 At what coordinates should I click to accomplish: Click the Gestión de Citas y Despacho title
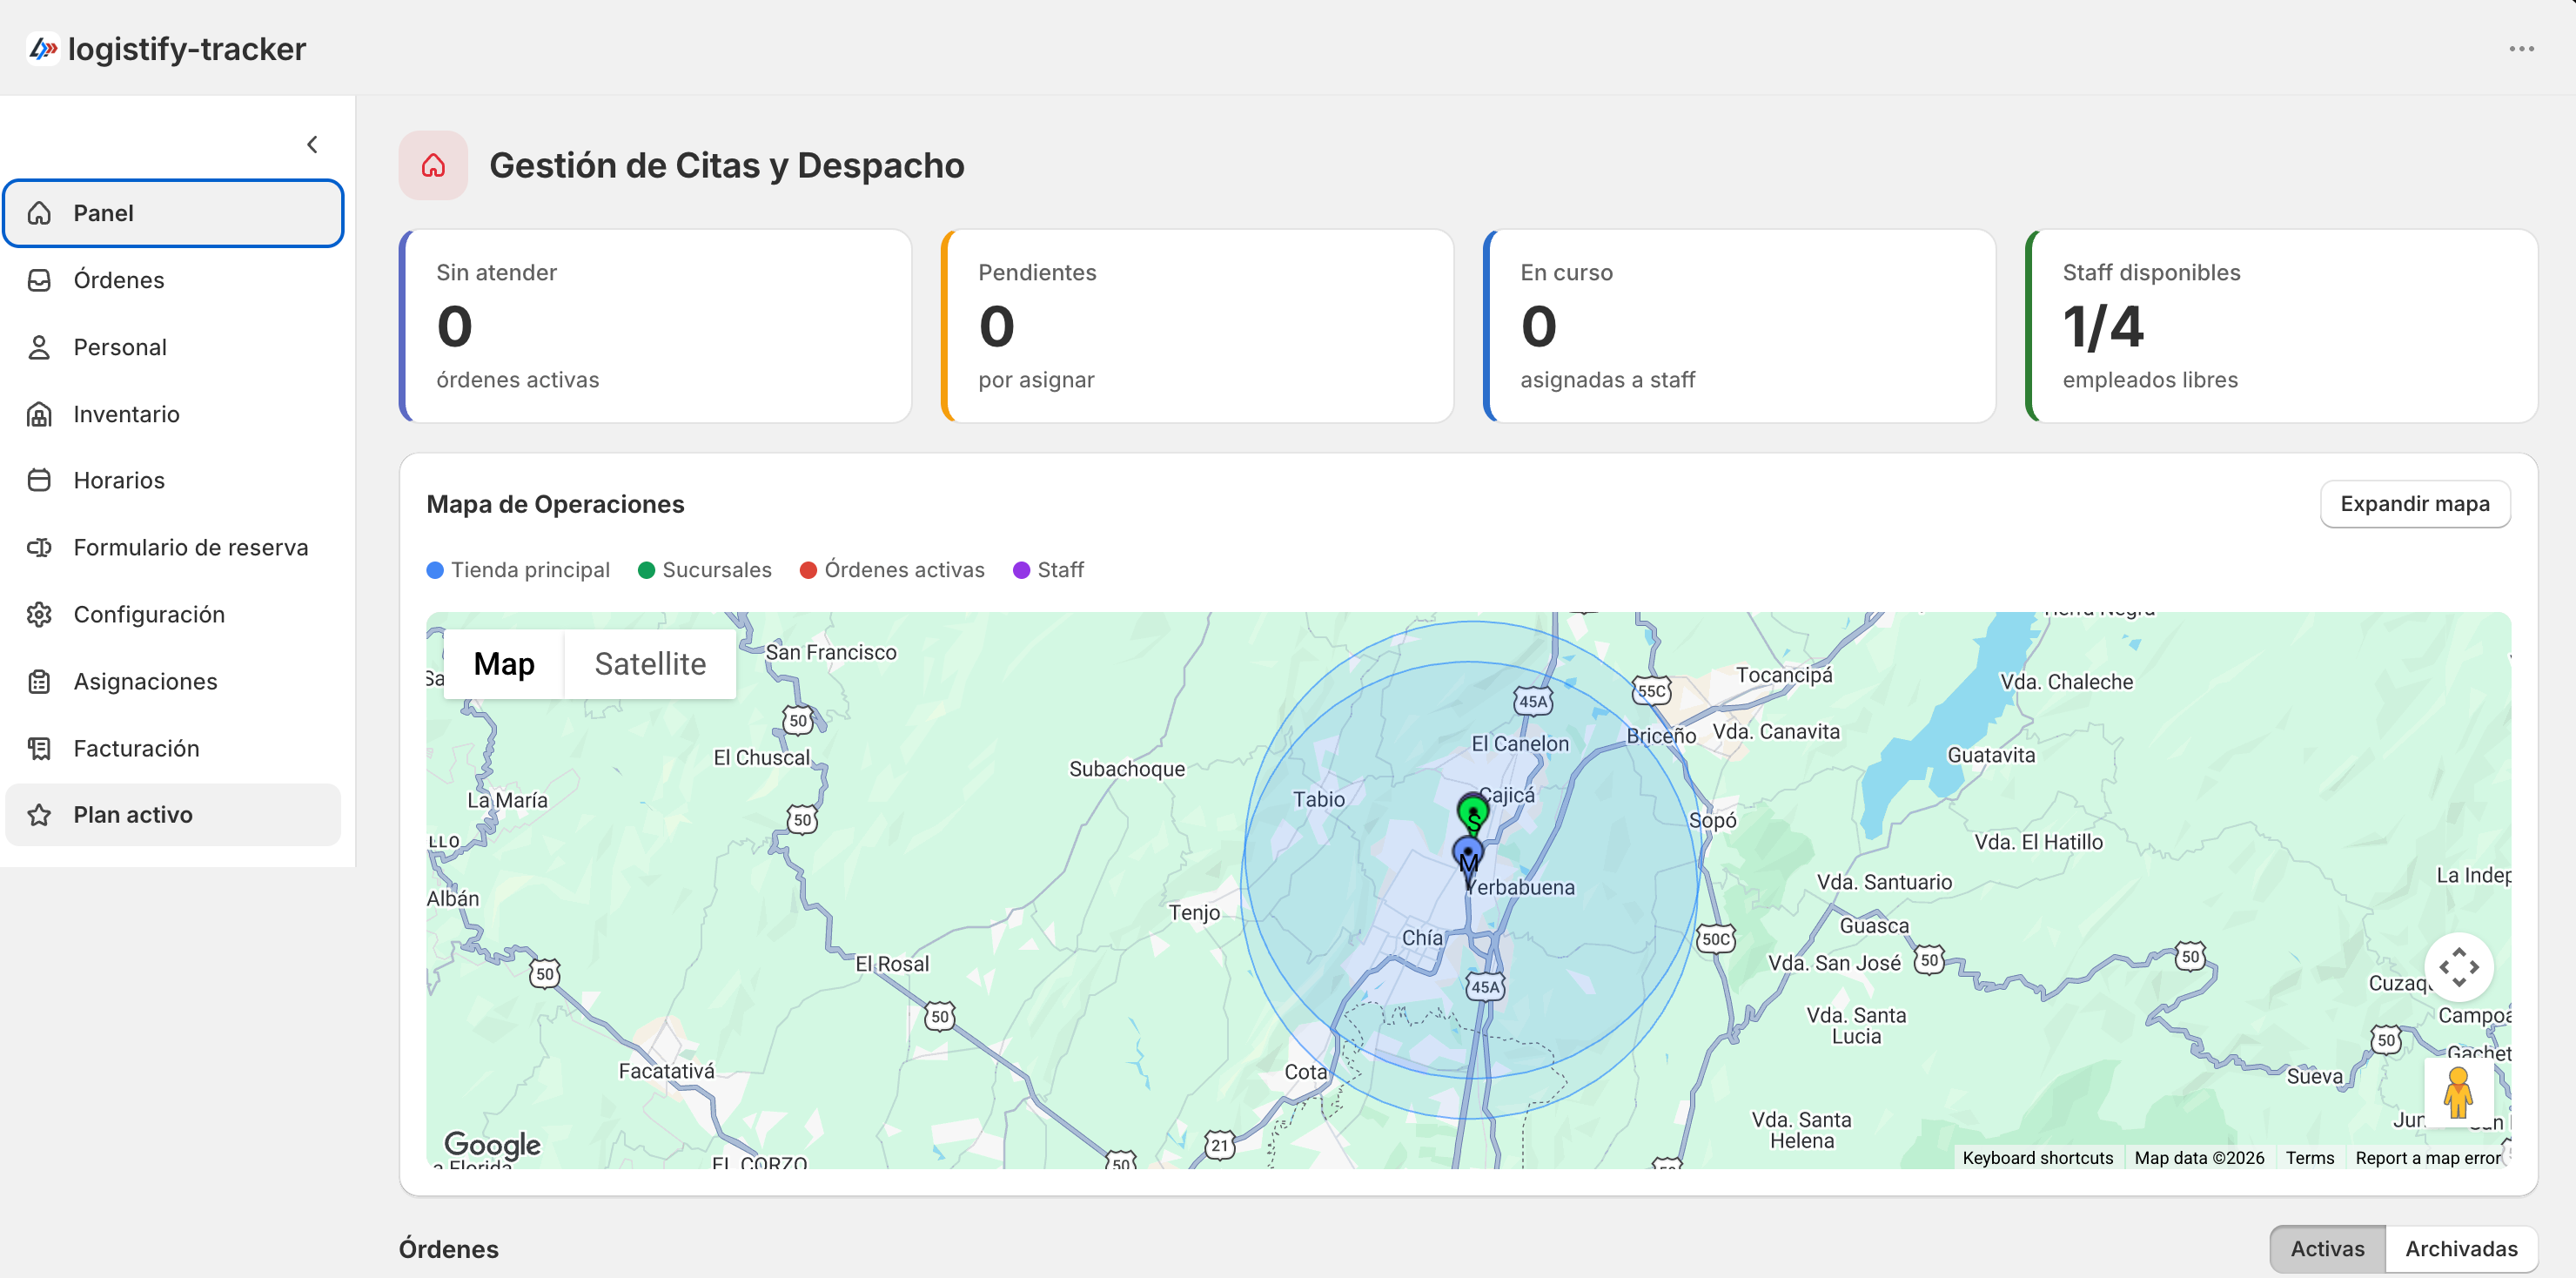(x=727, y=165)
